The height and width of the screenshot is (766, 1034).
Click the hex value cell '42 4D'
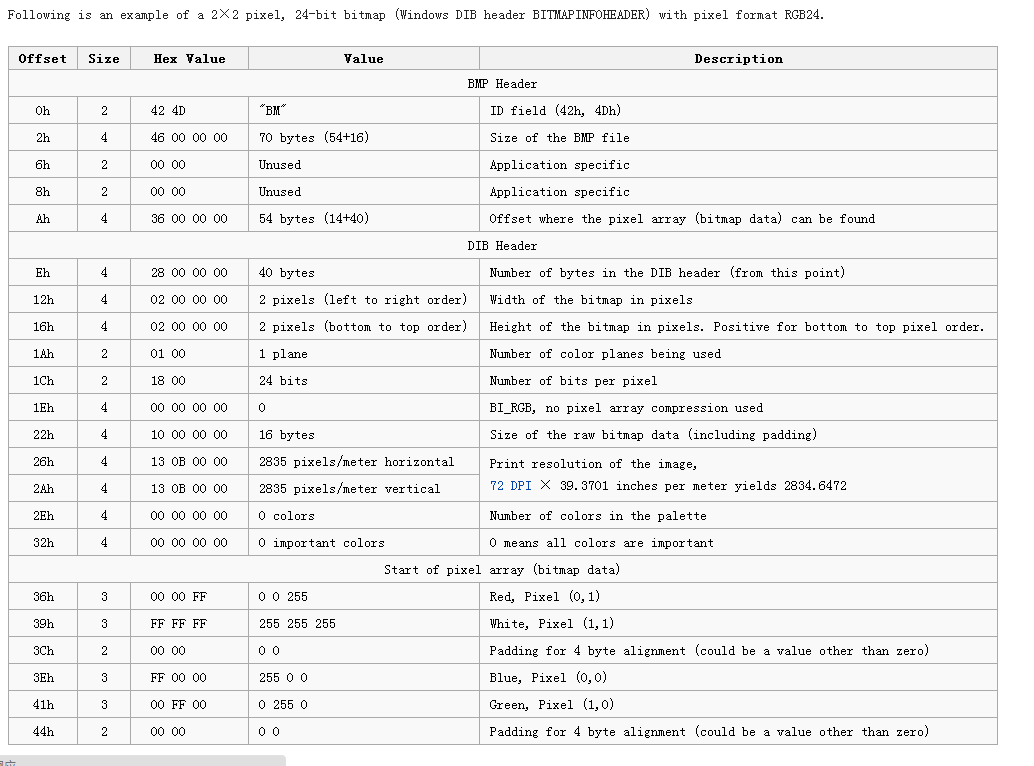coord(168,111)
